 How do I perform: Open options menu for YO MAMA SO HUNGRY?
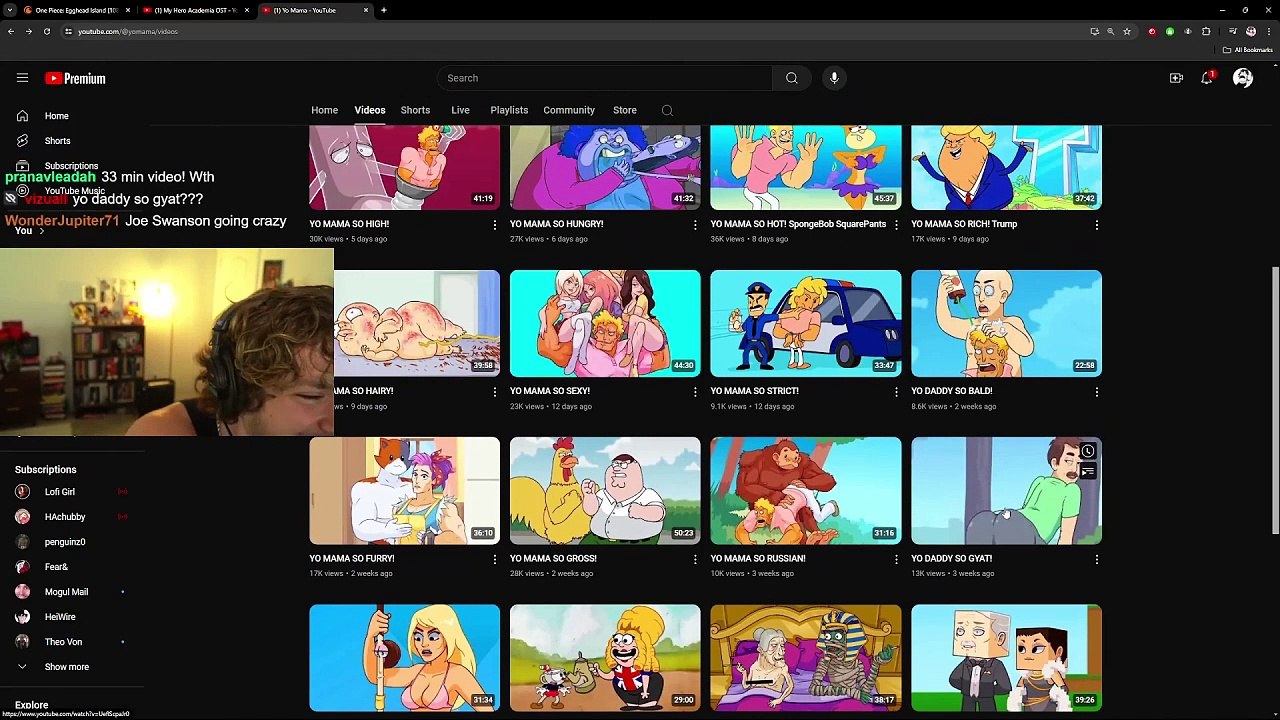pos(695,225)
